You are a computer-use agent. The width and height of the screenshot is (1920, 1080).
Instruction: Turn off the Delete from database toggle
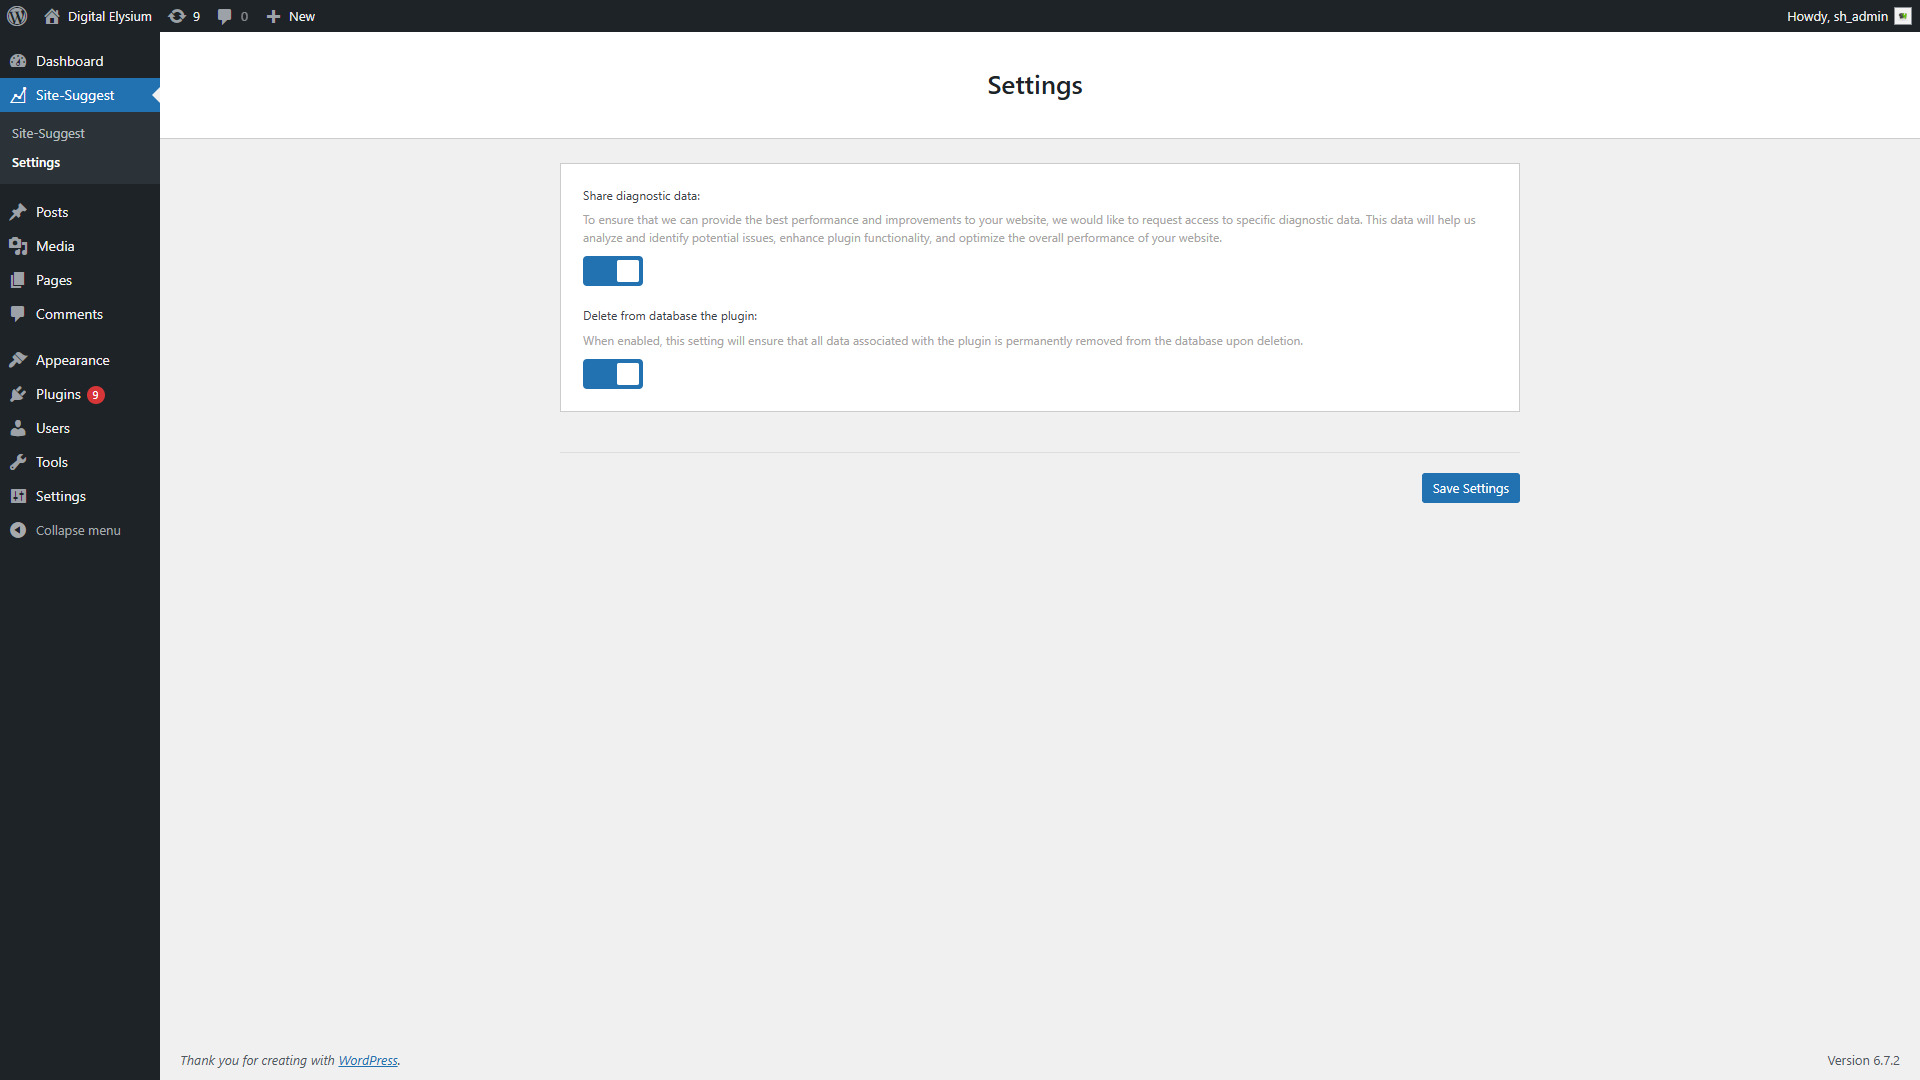(612, 374)
